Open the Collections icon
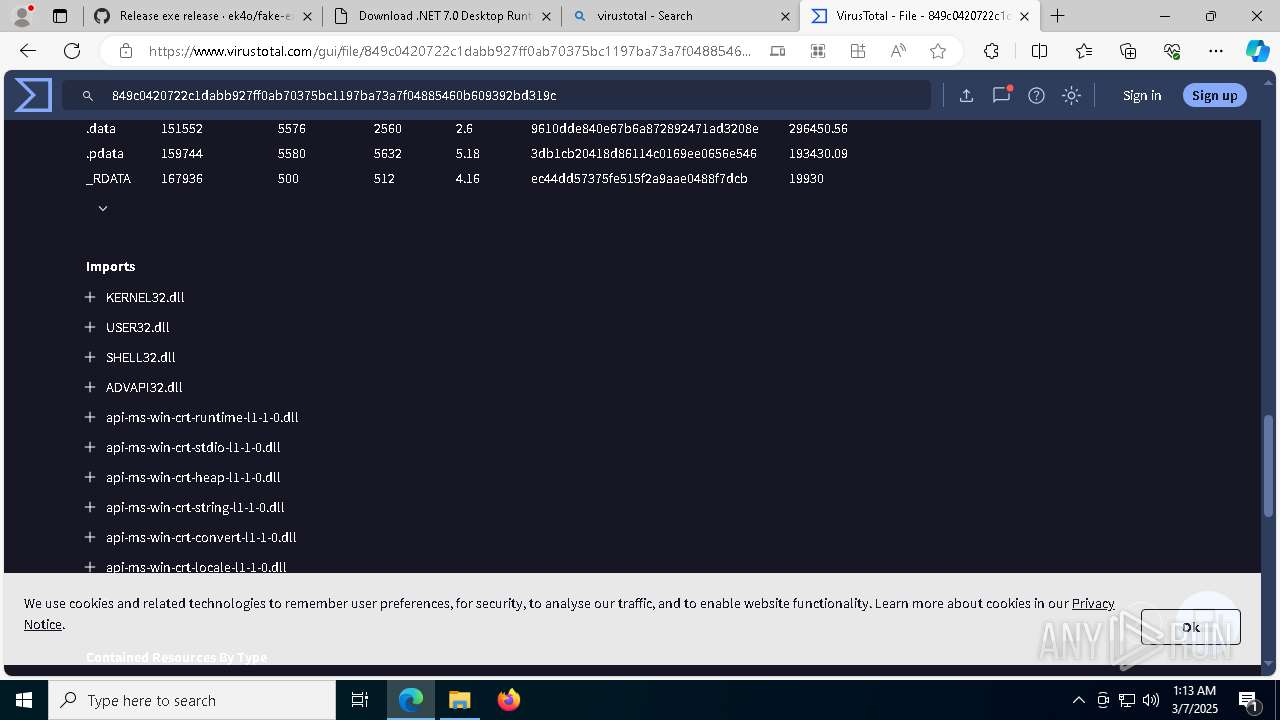1280x720 pixels. [1128, 51]
